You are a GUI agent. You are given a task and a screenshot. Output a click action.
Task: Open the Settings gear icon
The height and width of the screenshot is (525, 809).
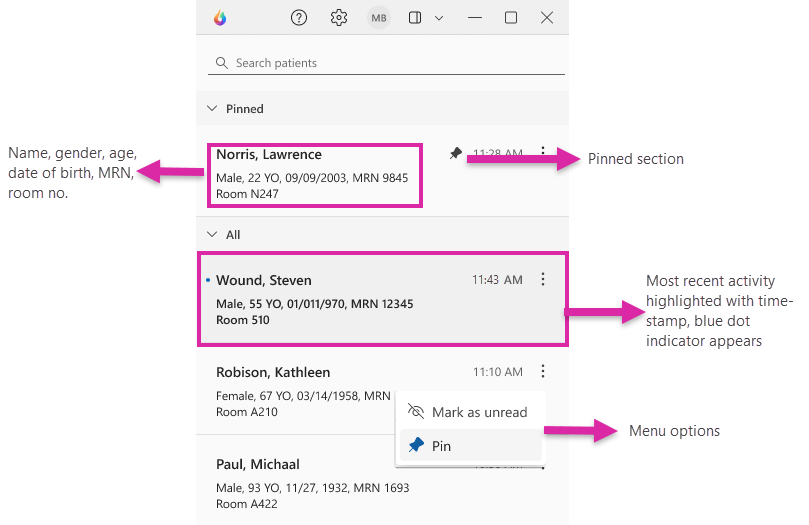(339, 18)
